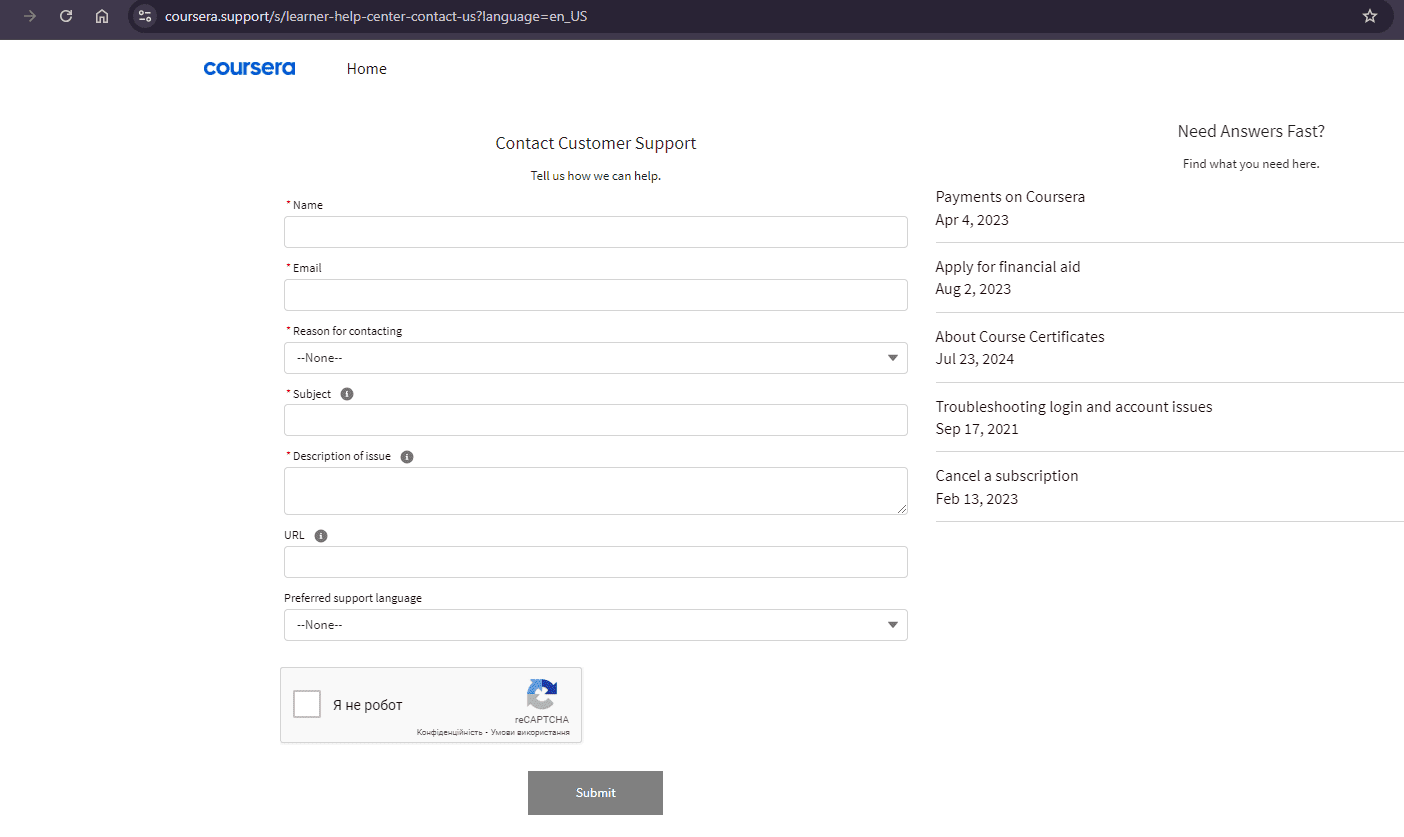Focus the Subject input field
Screen dimensions: 1404x837
coord(596,420)
